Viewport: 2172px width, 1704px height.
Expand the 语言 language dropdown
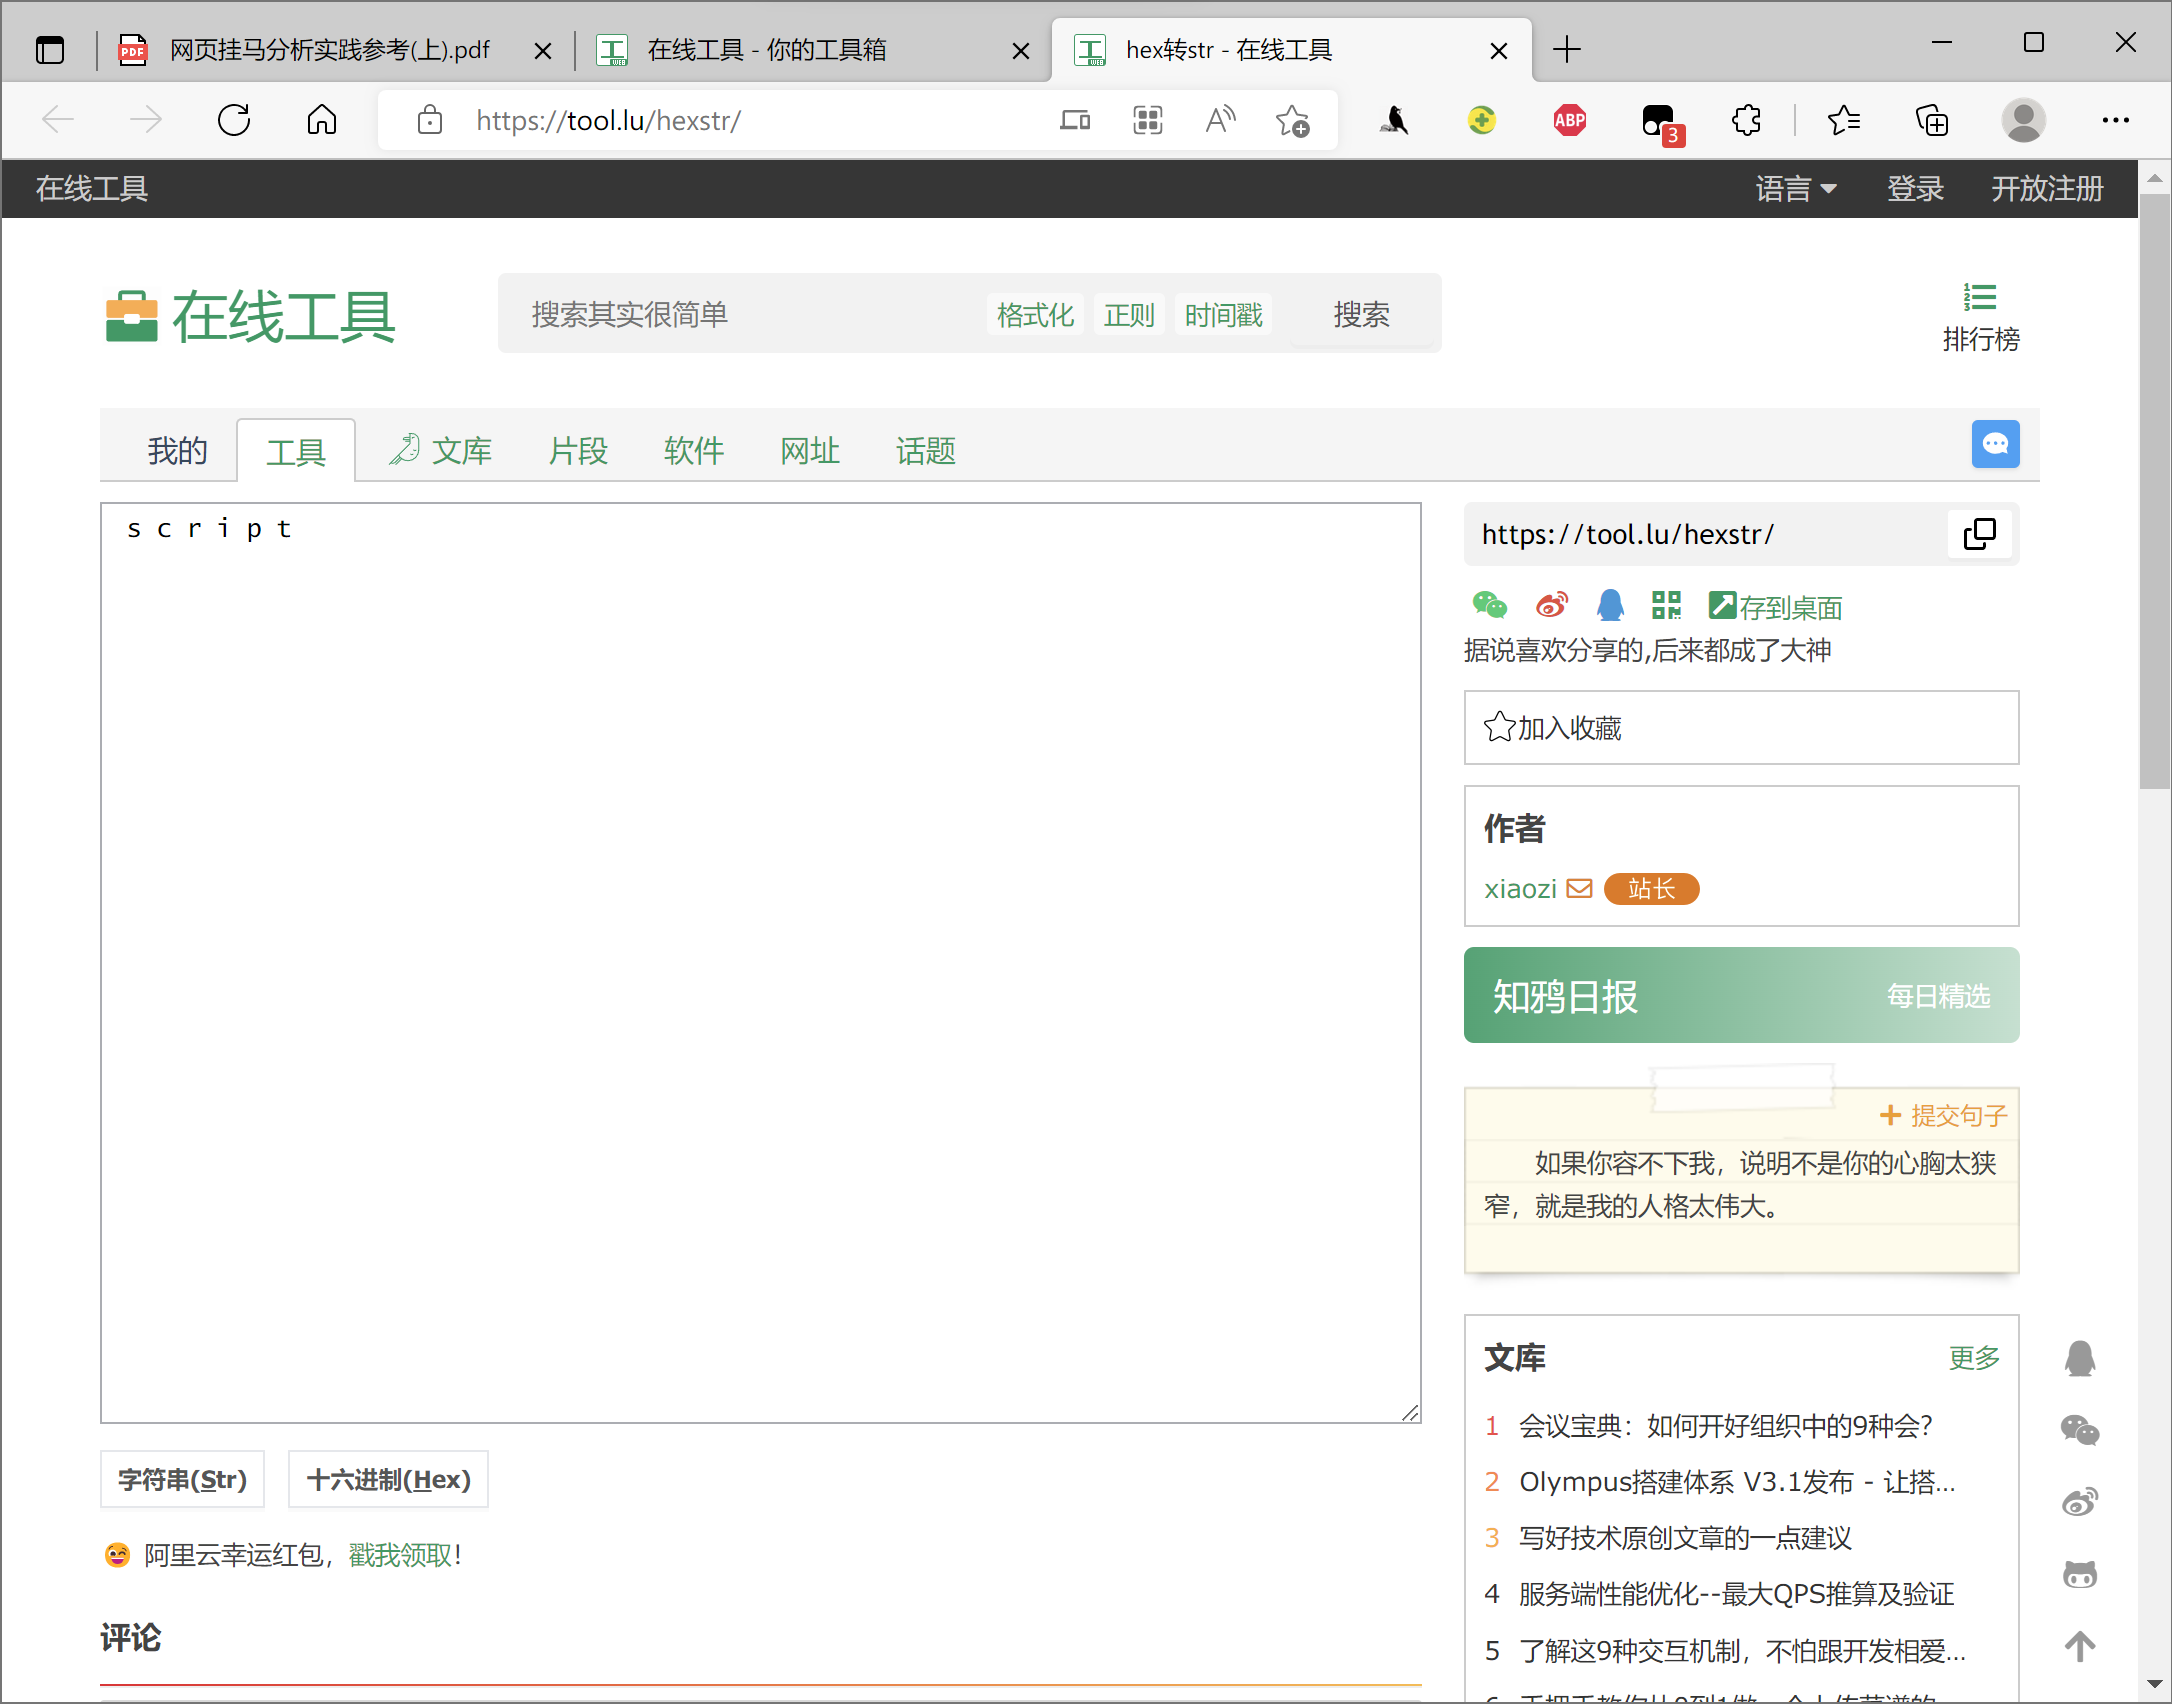[1796, 189]
